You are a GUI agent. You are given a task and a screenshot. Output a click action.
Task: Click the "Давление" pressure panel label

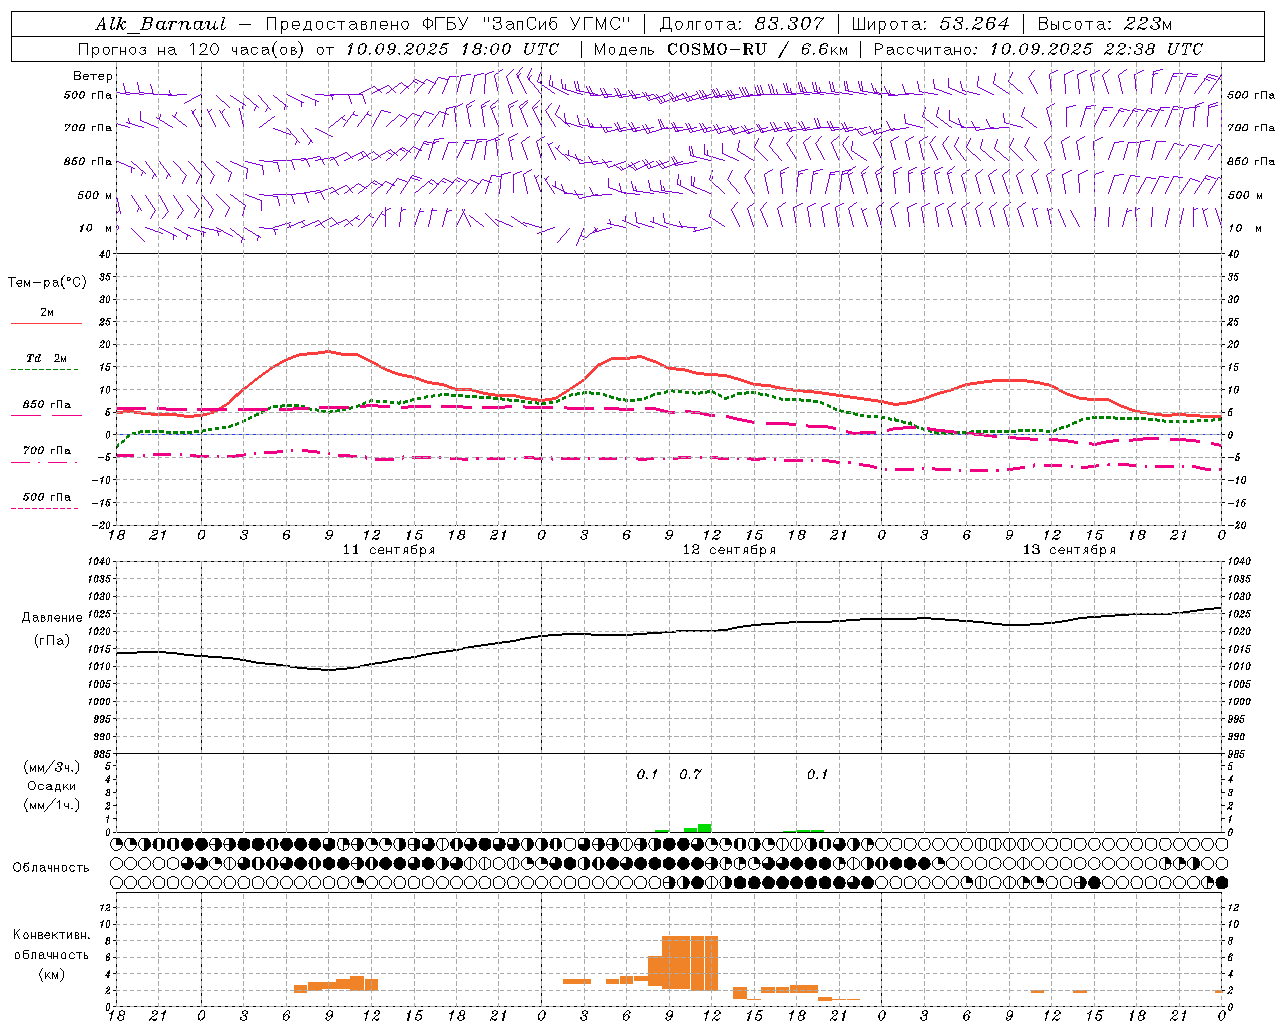click(52, 618)
